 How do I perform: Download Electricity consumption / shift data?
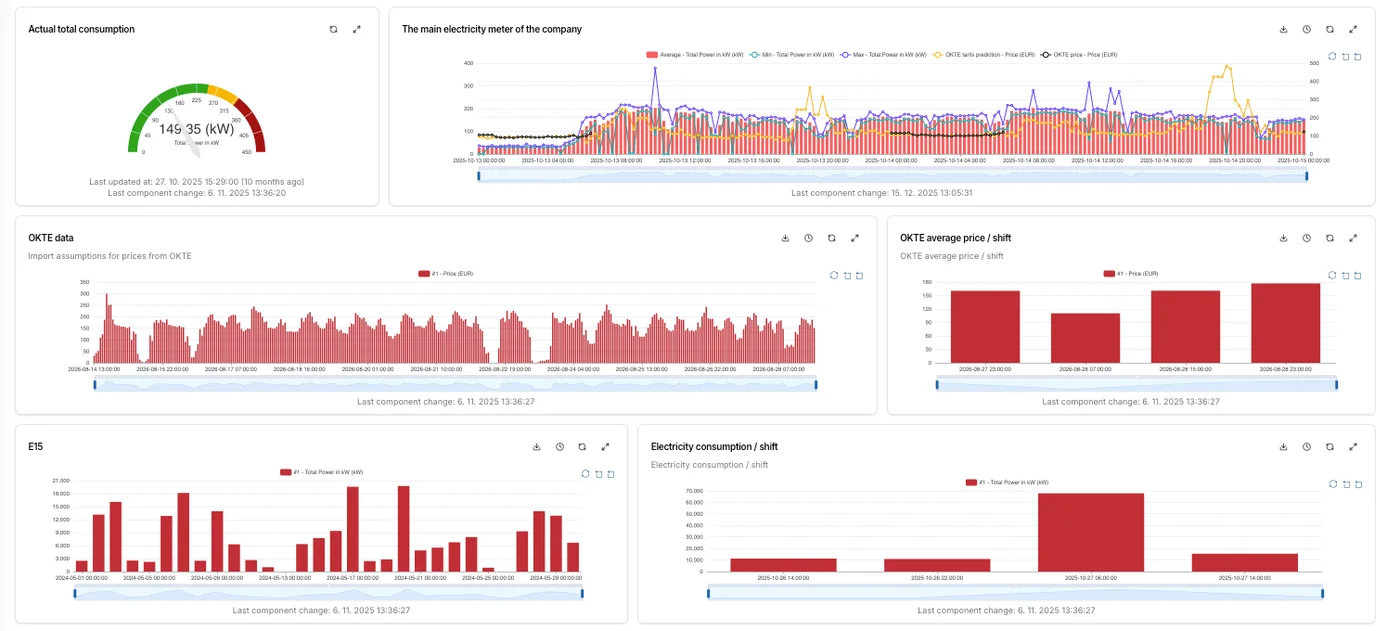pos(1284,447)
